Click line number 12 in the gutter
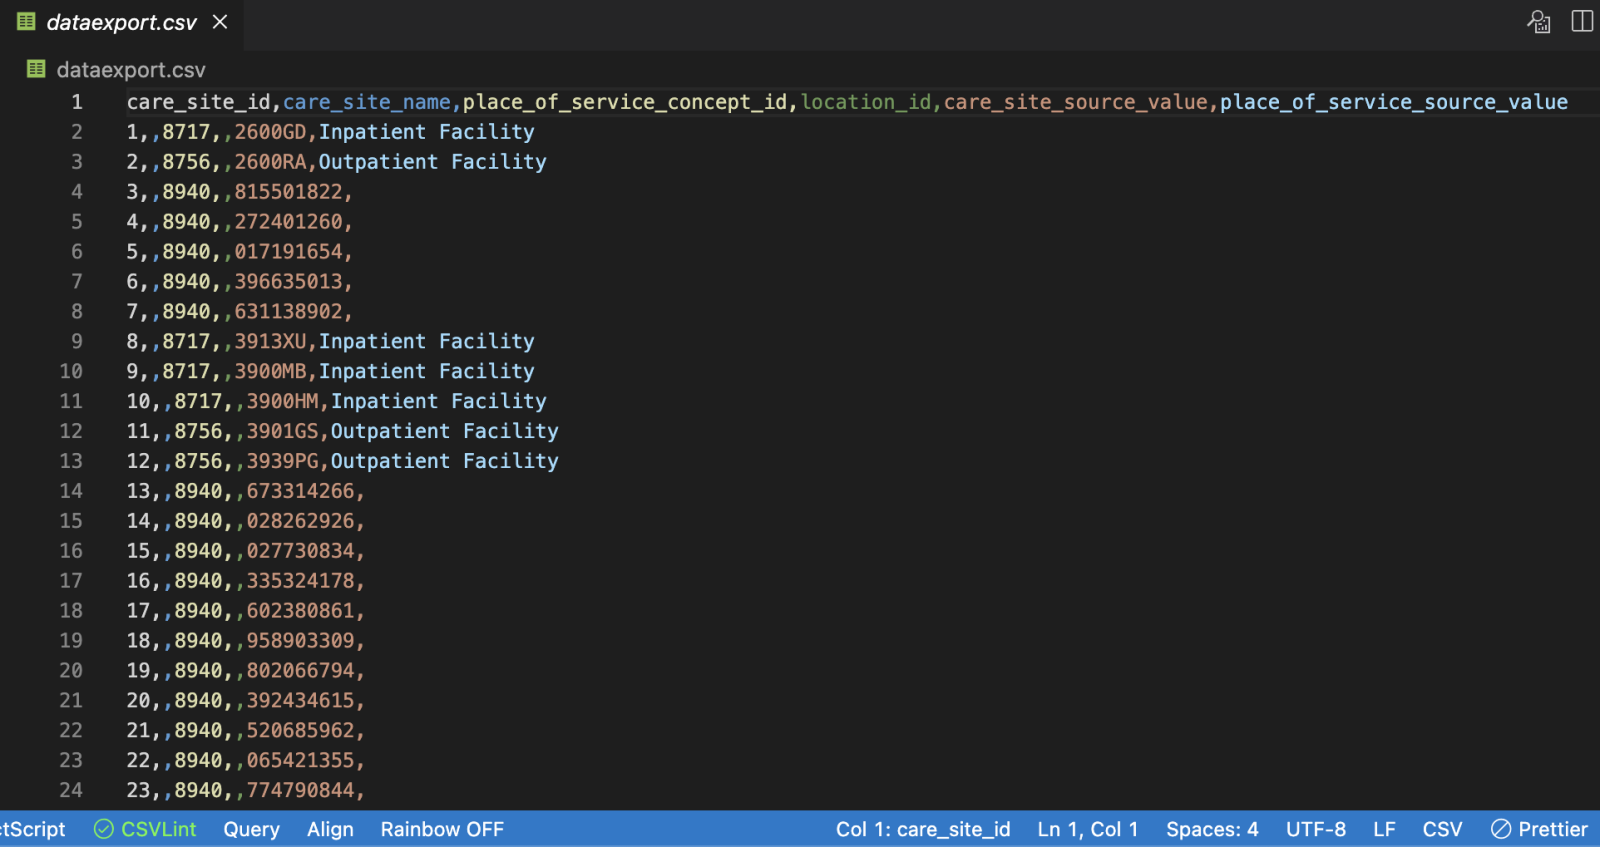The image size is (1600, 847). (x=71, y=431)
